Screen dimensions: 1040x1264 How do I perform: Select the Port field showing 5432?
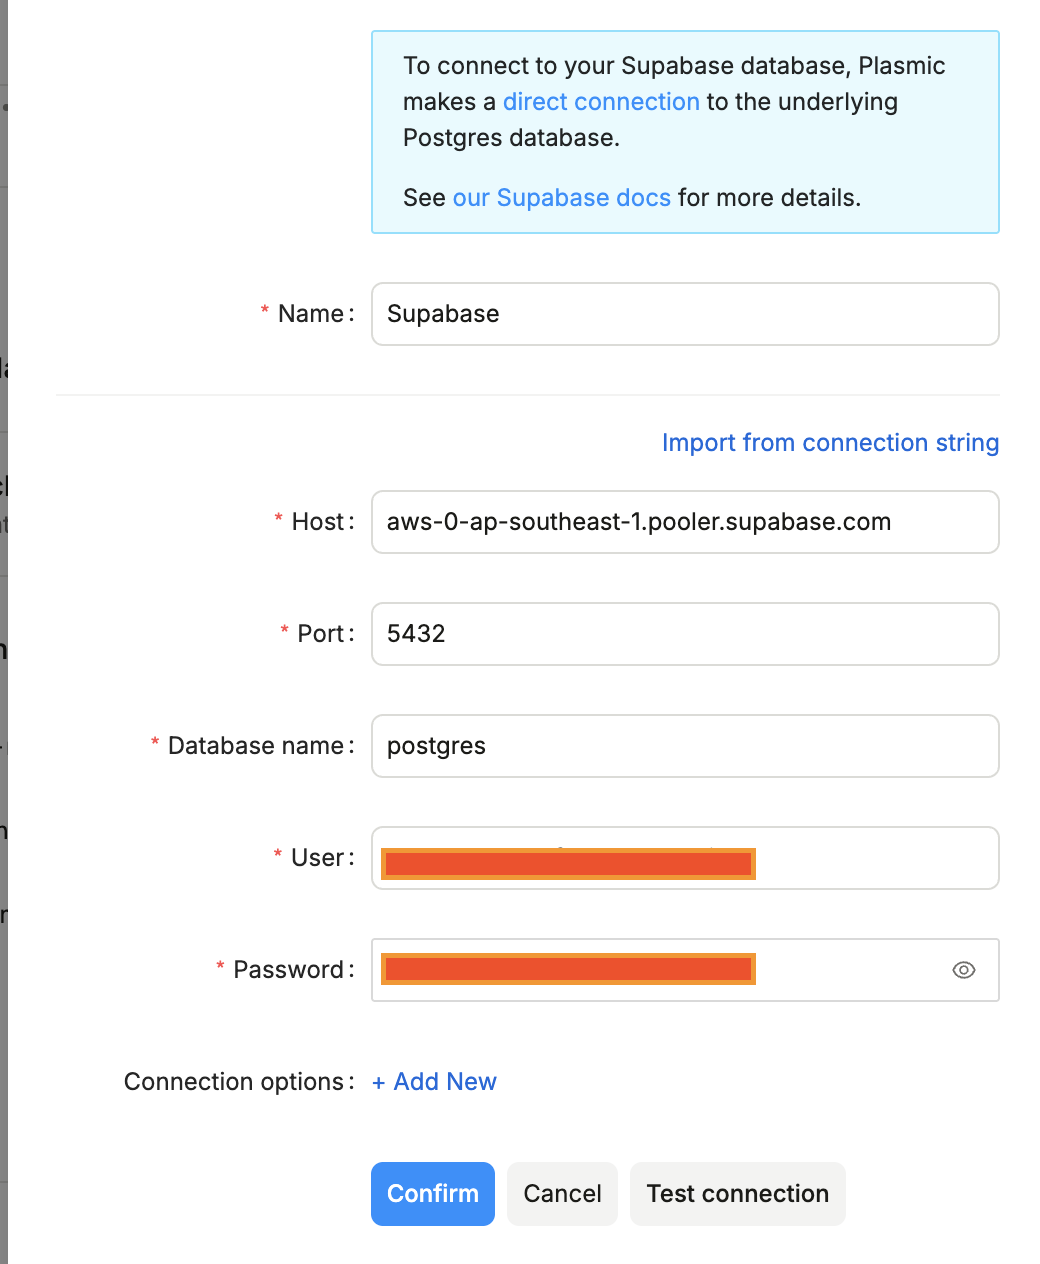click(685, 634)
